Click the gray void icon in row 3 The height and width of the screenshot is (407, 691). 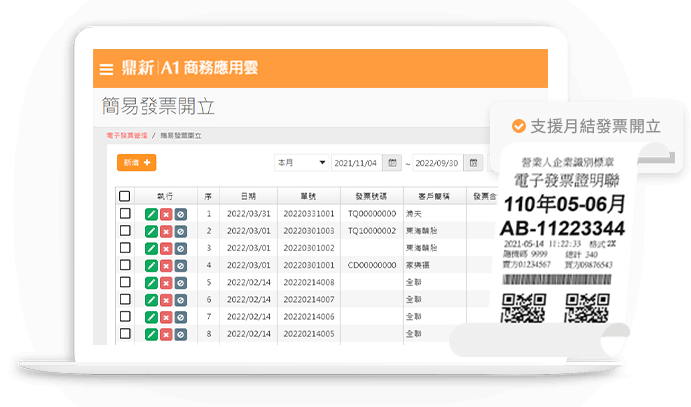(x=180, y=248)
